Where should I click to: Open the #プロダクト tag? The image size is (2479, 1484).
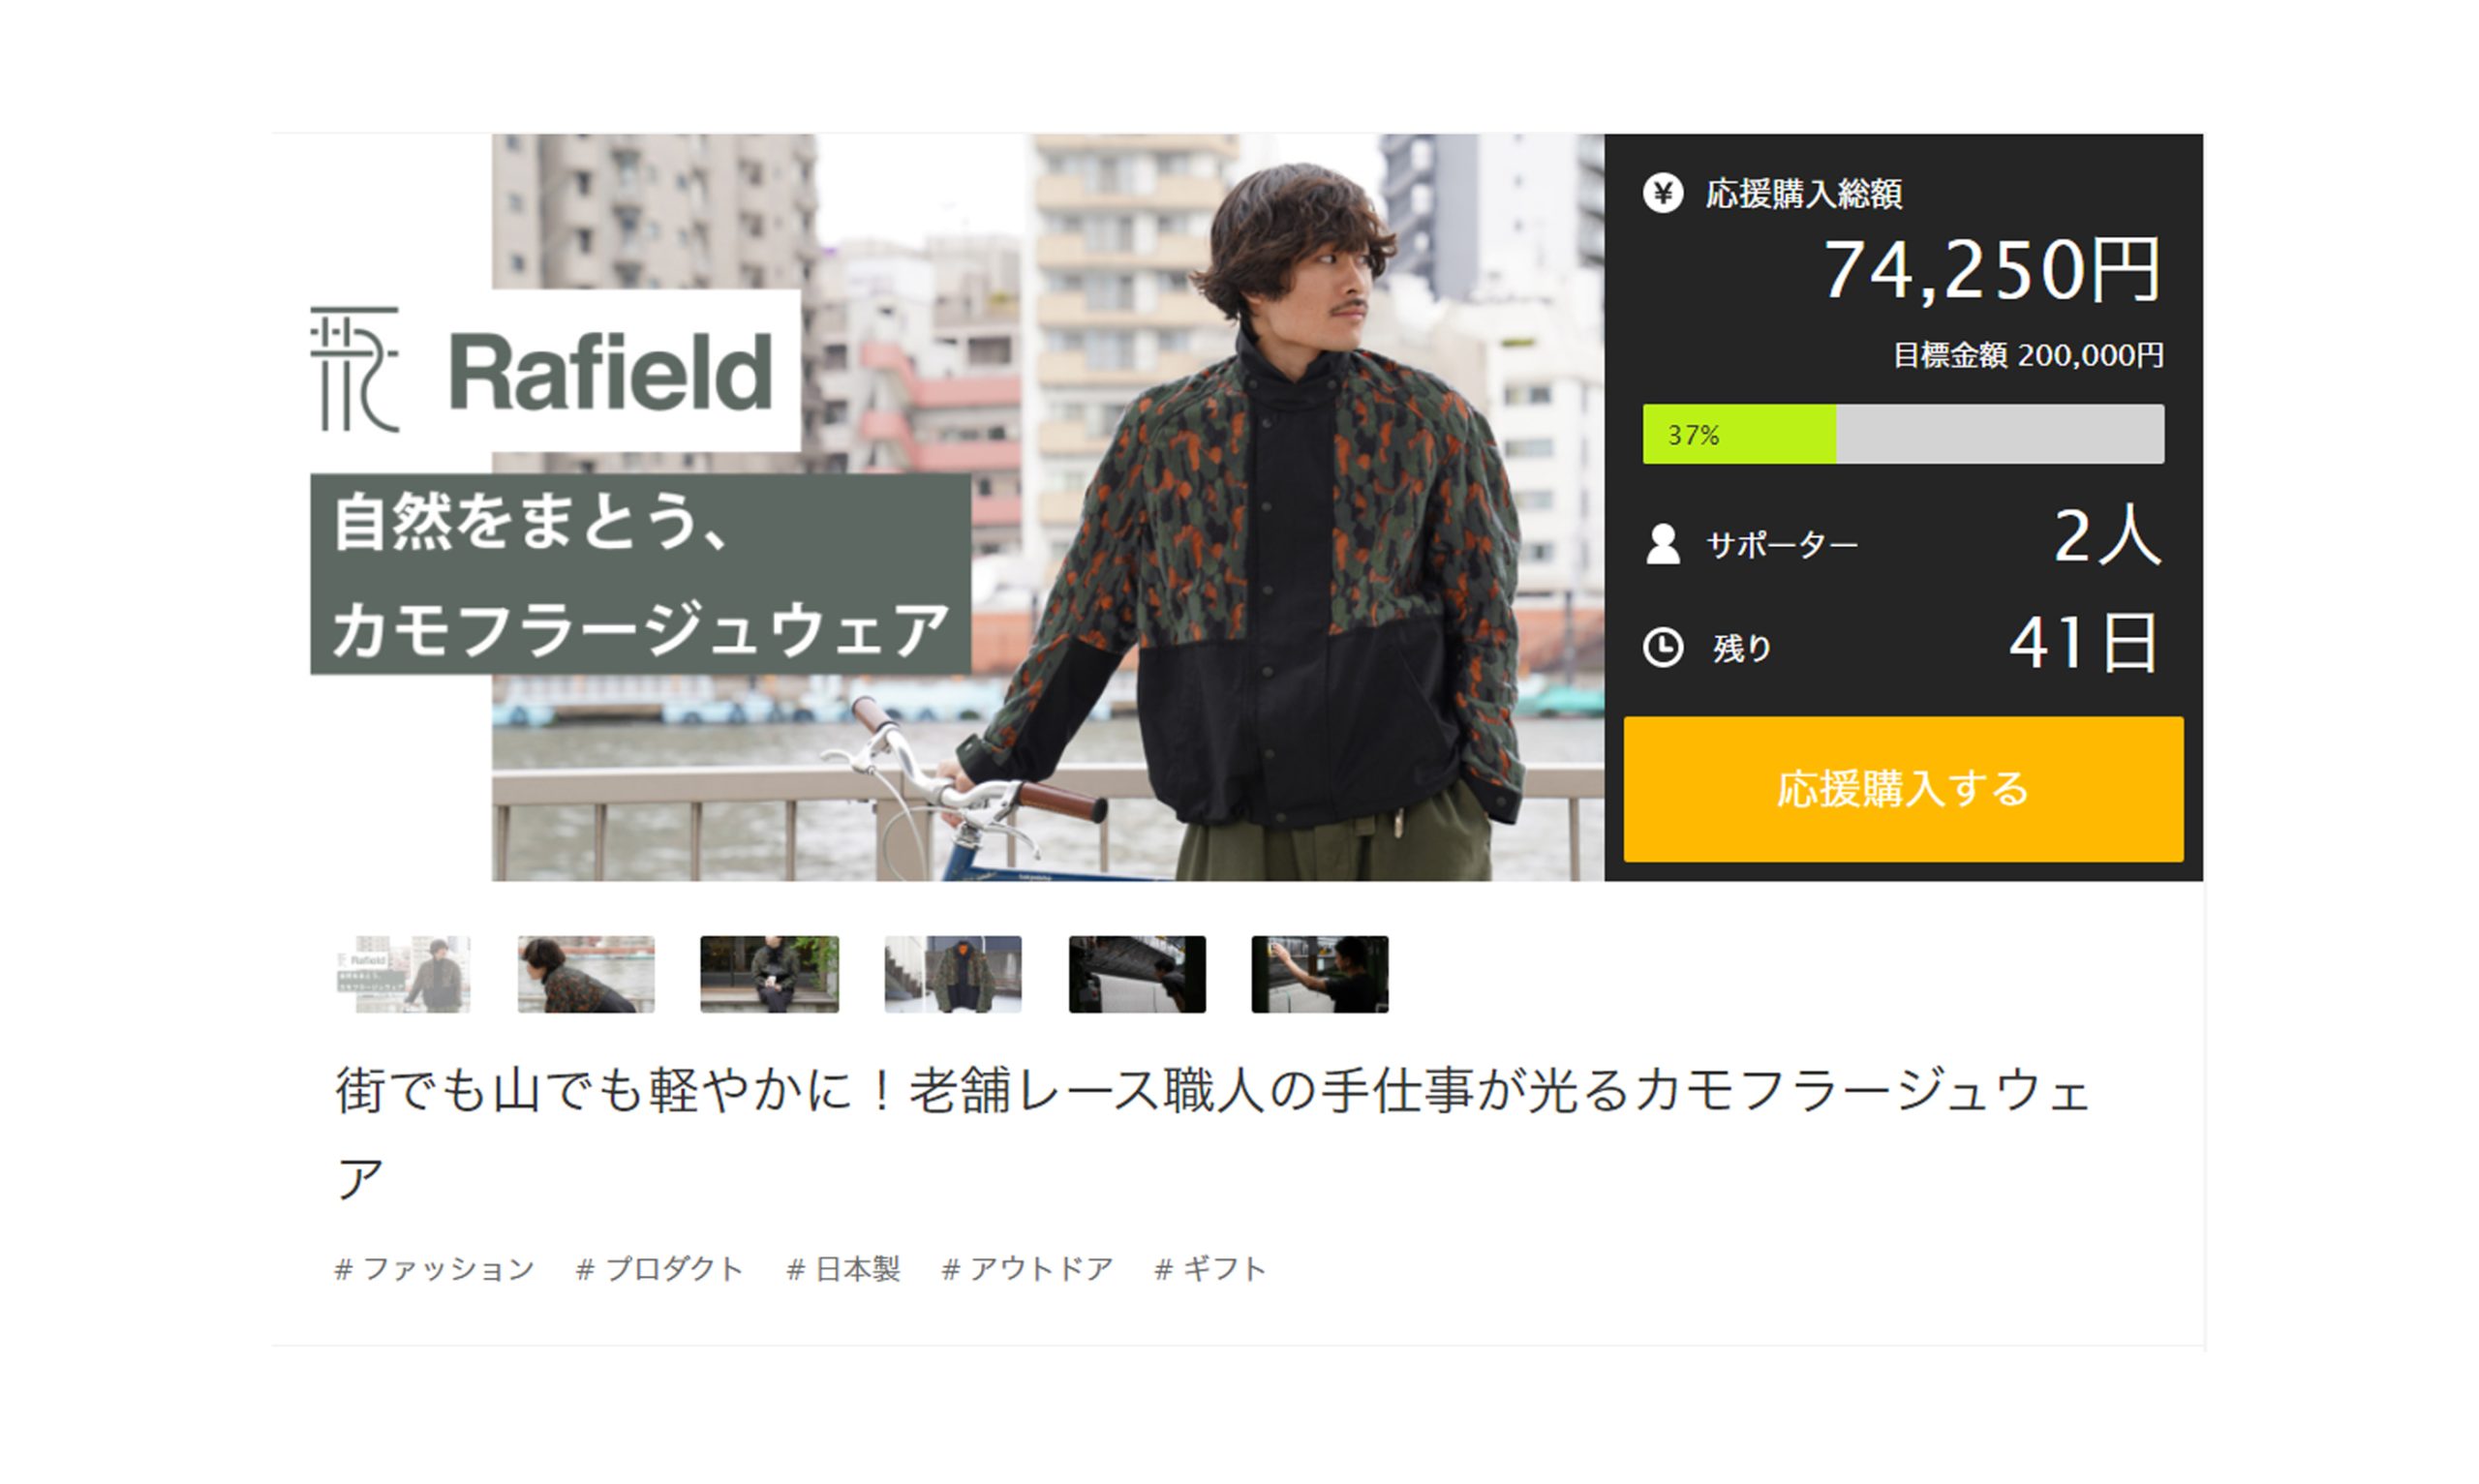point(660,1269)
